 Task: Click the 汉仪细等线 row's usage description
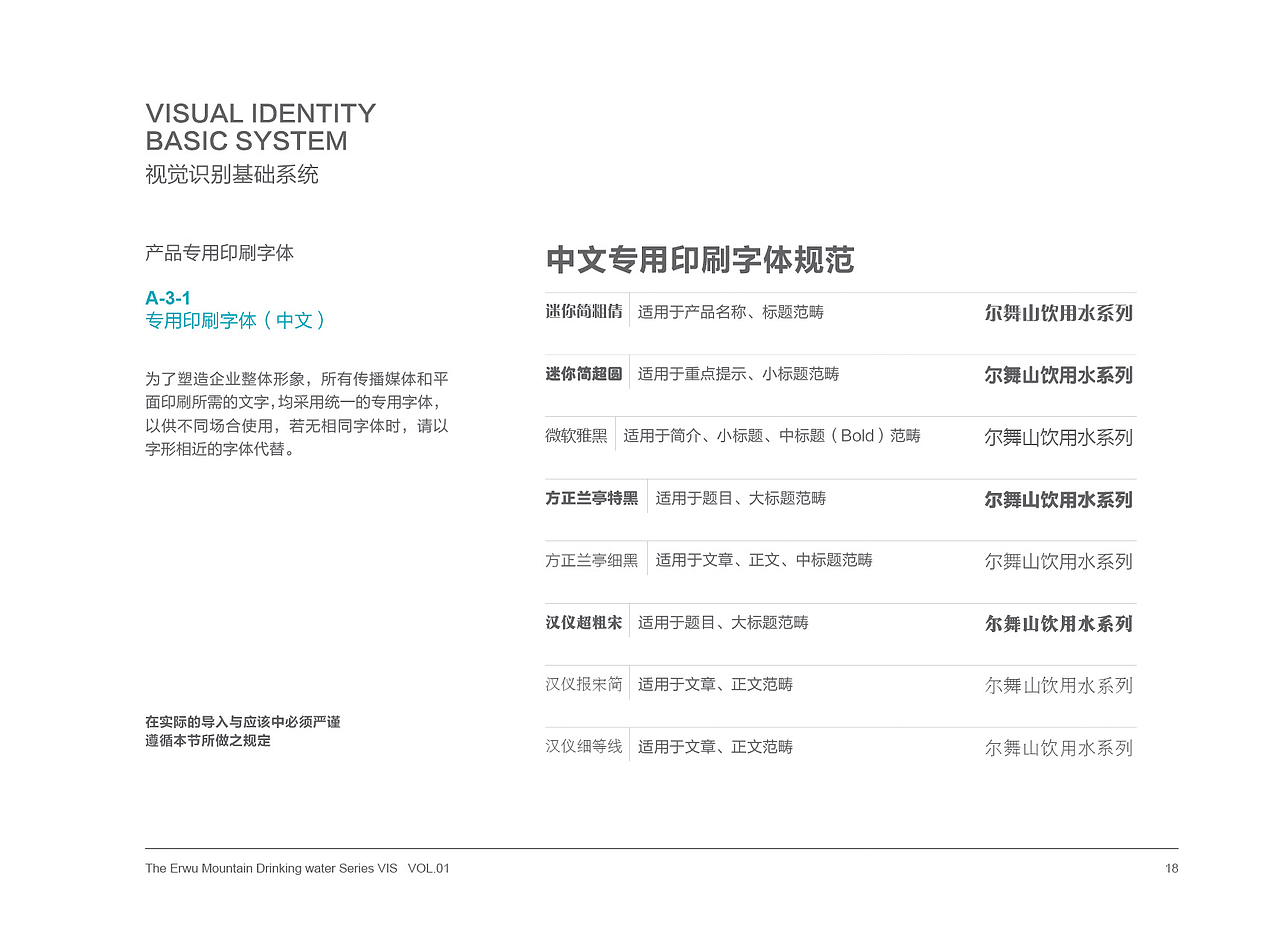tap(716, 746)
